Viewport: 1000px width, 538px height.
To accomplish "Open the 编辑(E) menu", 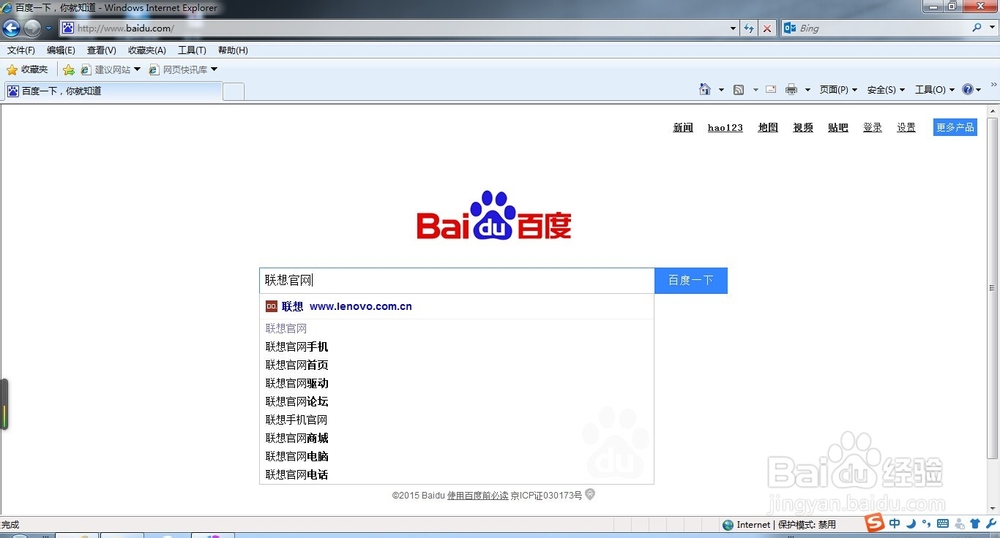I will point(61,50).
